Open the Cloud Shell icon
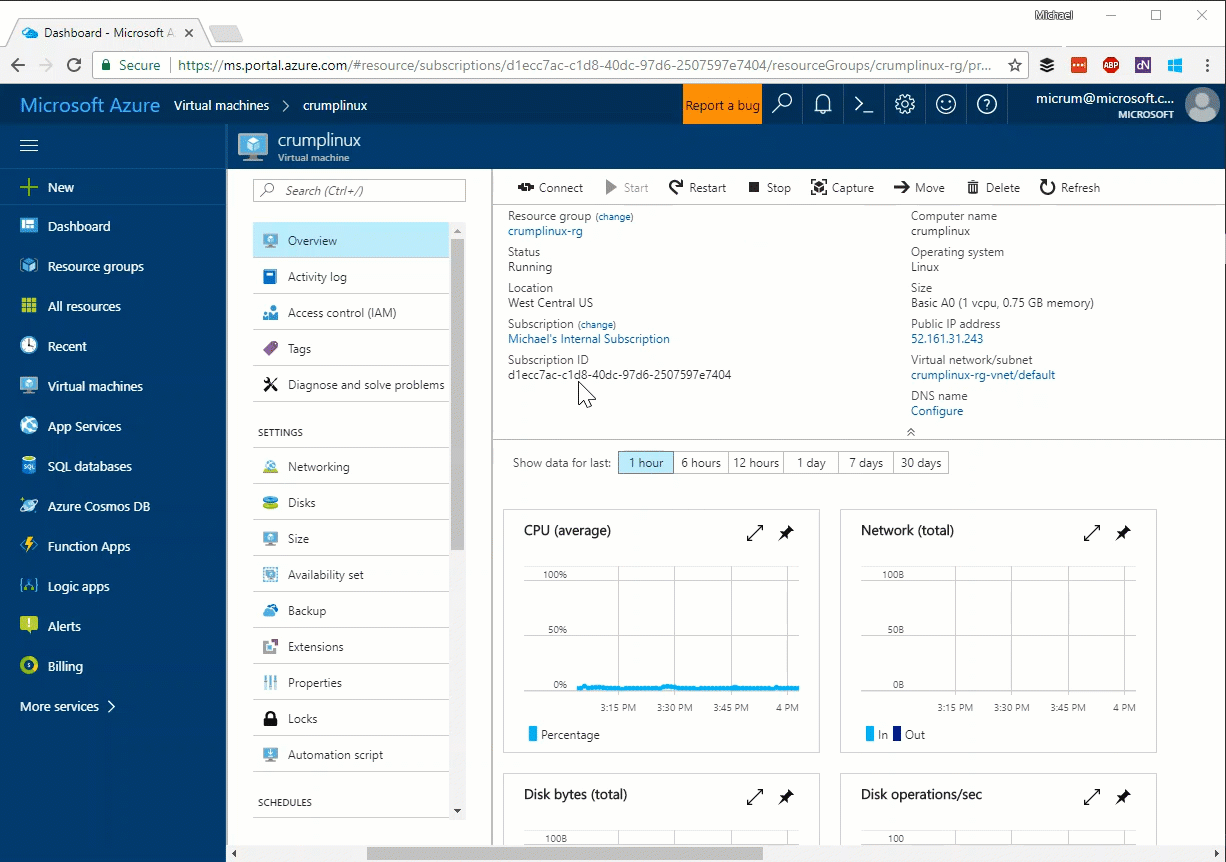This screenshot has height=862, width=1226. click(864, 105)
